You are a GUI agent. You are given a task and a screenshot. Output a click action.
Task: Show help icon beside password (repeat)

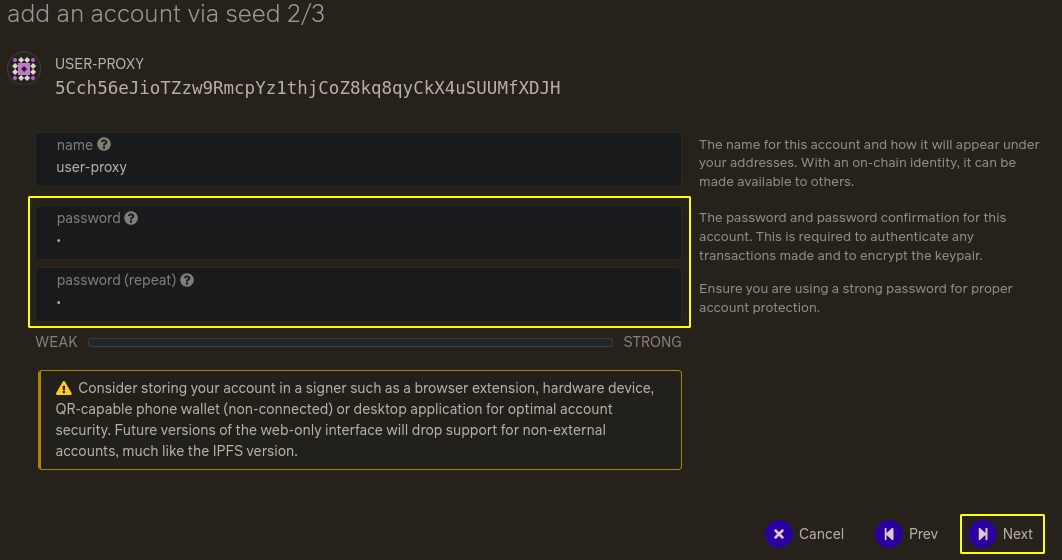pos(187,280)
